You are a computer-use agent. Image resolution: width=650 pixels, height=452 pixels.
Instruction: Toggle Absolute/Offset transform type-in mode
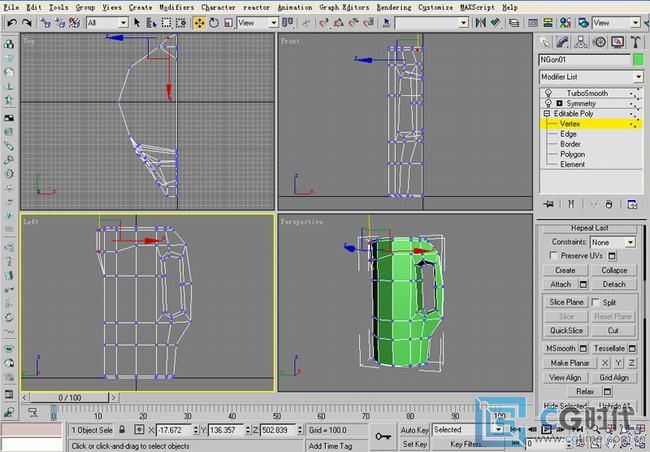coord(139,430)
